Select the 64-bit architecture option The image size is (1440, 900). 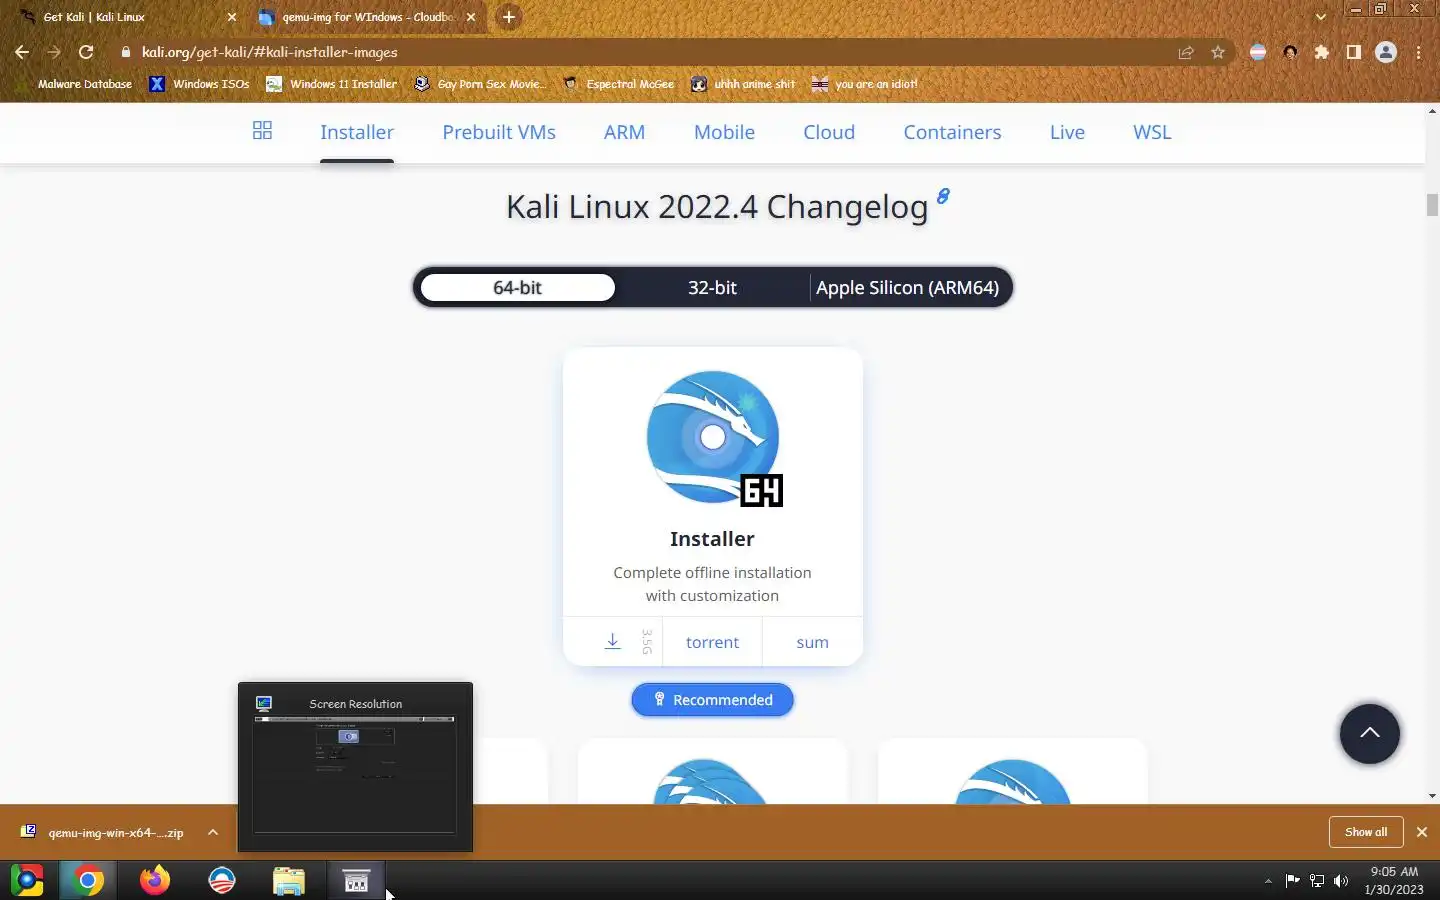[x=517, y=288]
